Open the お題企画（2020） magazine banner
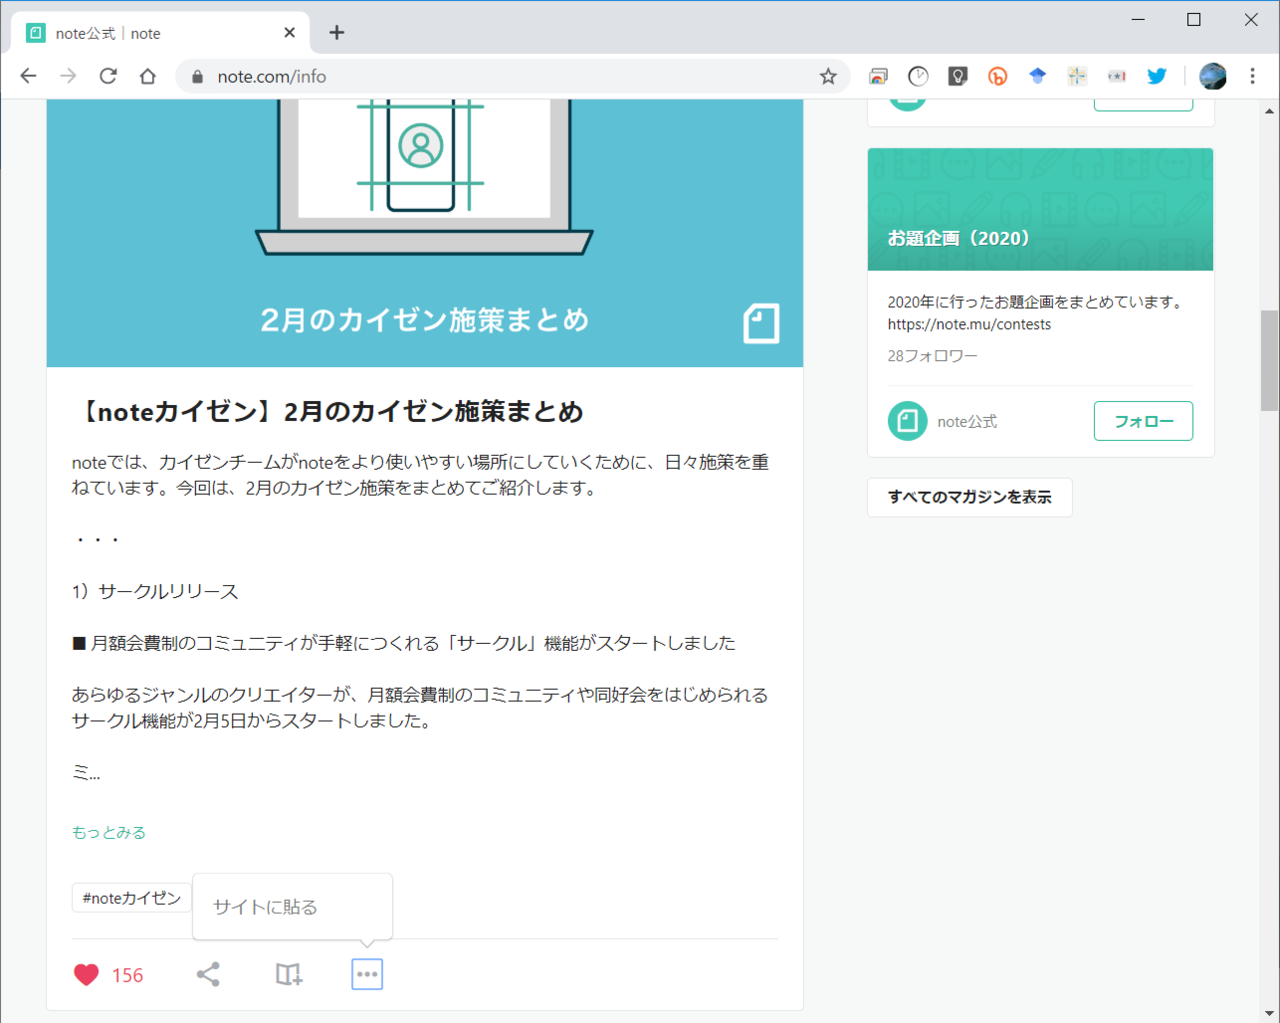Screen dimensions: 1280x1023 click(1040, 210)
